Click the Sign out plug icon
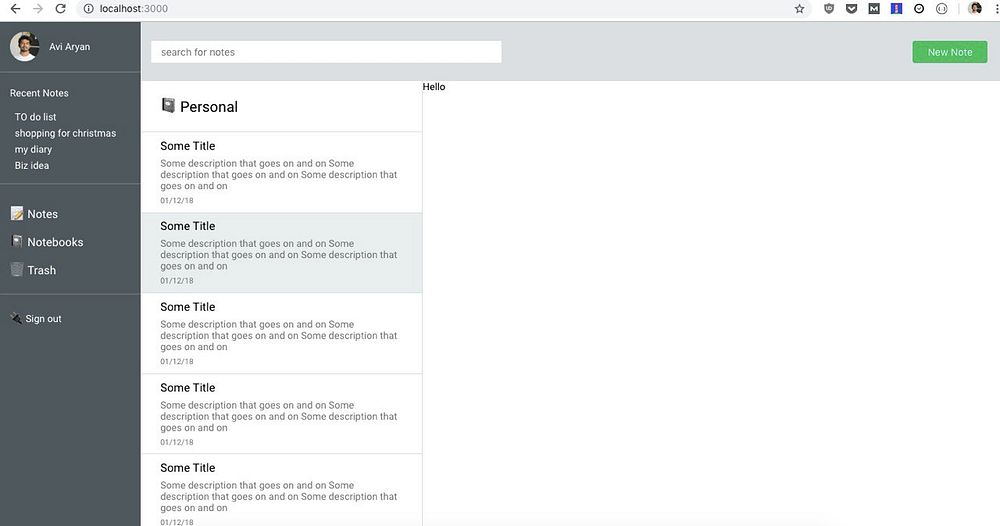This screenshot has height=526, width=1000. tap(16, 318)
